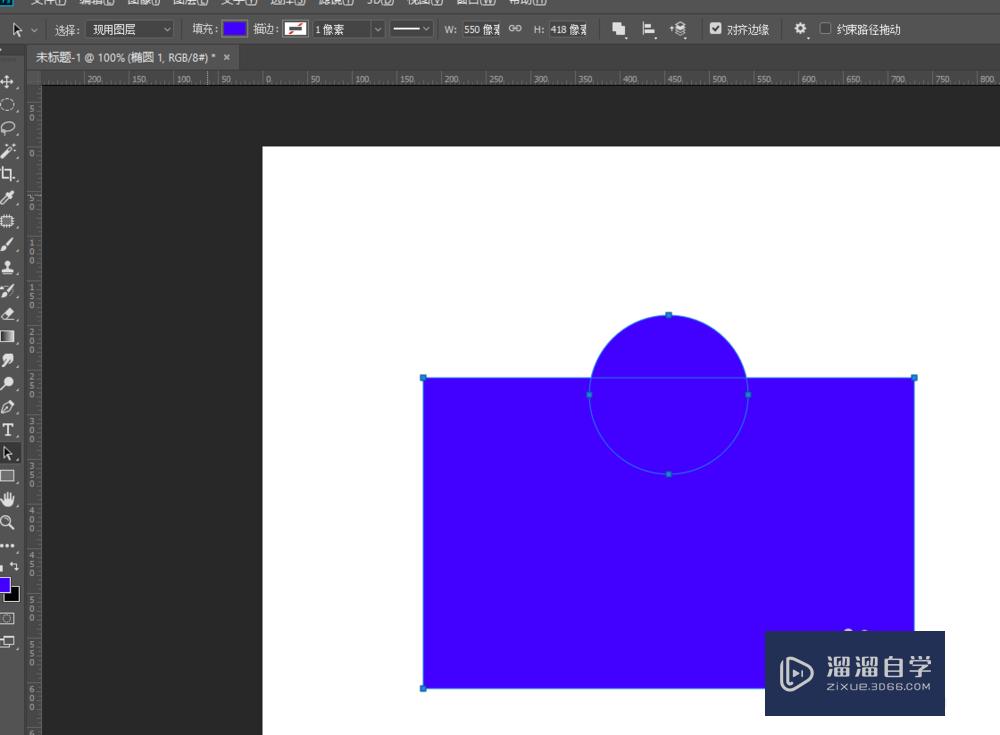Toggle the 对齐边缘 checkbox

(716, 29)
